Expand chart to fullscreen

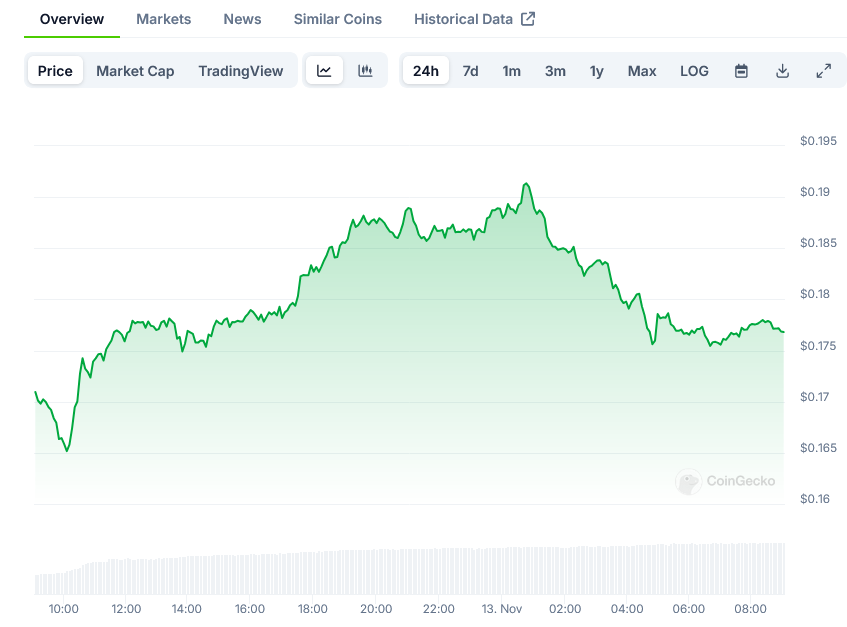tap(823, 71)
